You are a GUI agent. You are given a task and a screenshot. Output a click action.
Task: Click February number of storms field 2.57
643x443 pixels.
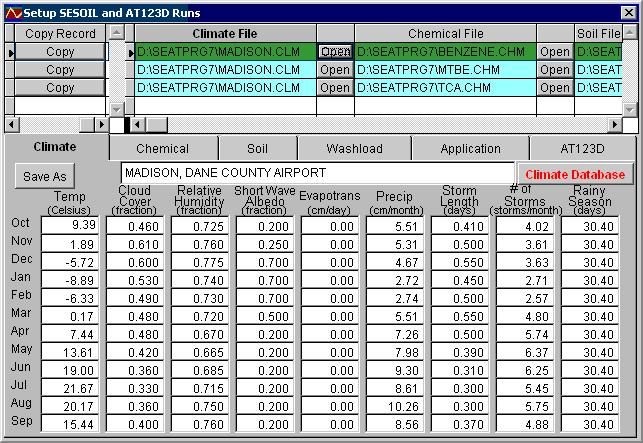click(524, 298)
